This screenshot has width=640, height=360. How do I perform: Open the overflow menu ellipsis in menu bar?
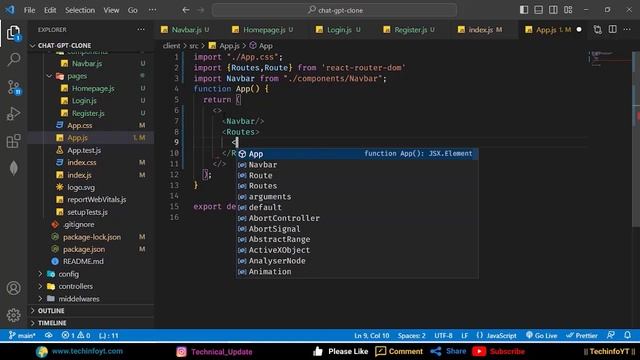(152, 10)
